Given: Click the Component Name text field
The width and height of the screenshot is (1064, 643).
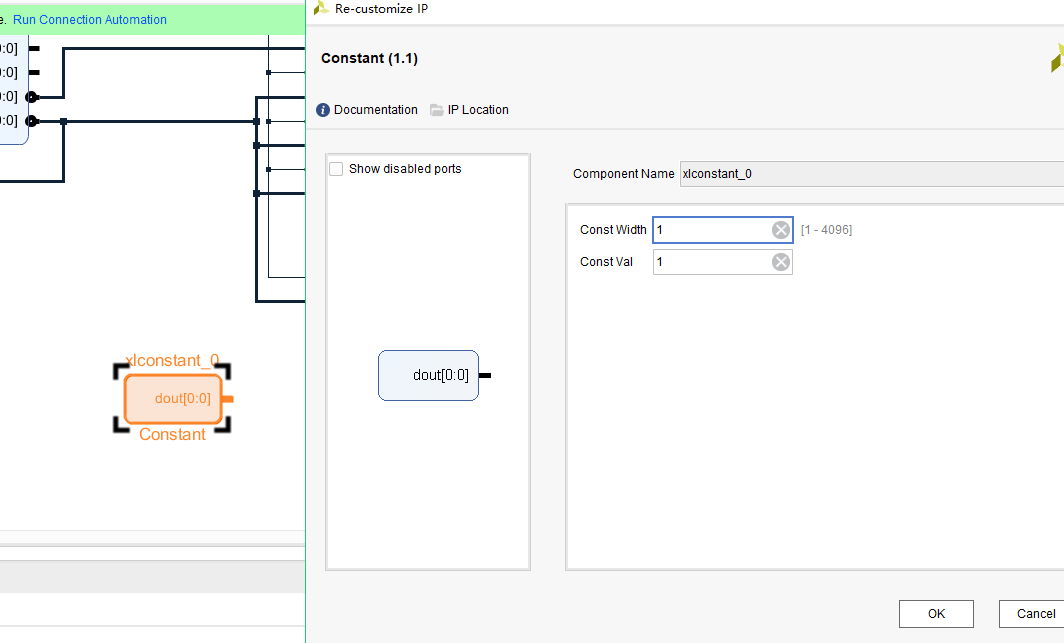Looking at the screenshot, I should tap(872, 174).
